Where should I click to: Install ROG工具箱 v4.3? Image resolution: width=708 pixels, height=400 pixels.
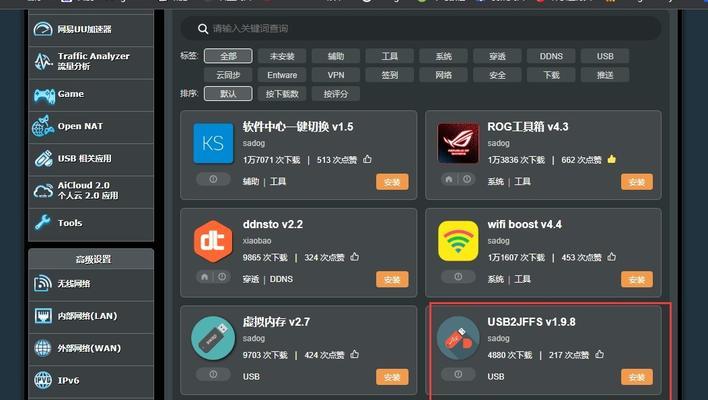coord(637,182)
